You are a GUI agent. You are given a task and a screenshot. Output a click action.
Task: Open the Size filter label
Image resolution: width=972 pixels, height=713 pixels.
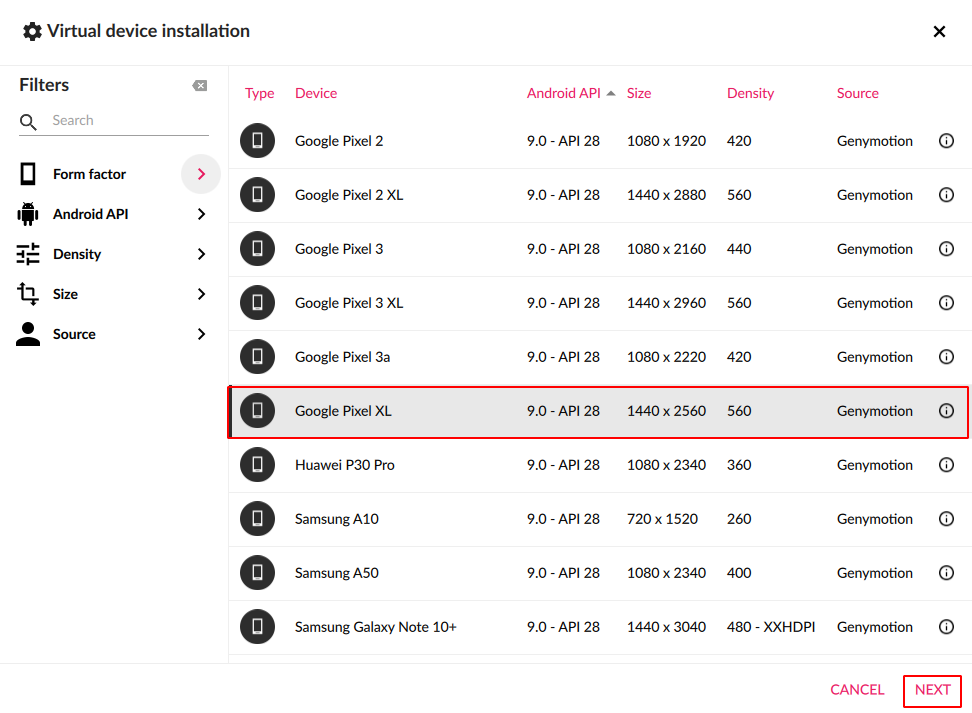pyautogui.click(x=65, y=294)
